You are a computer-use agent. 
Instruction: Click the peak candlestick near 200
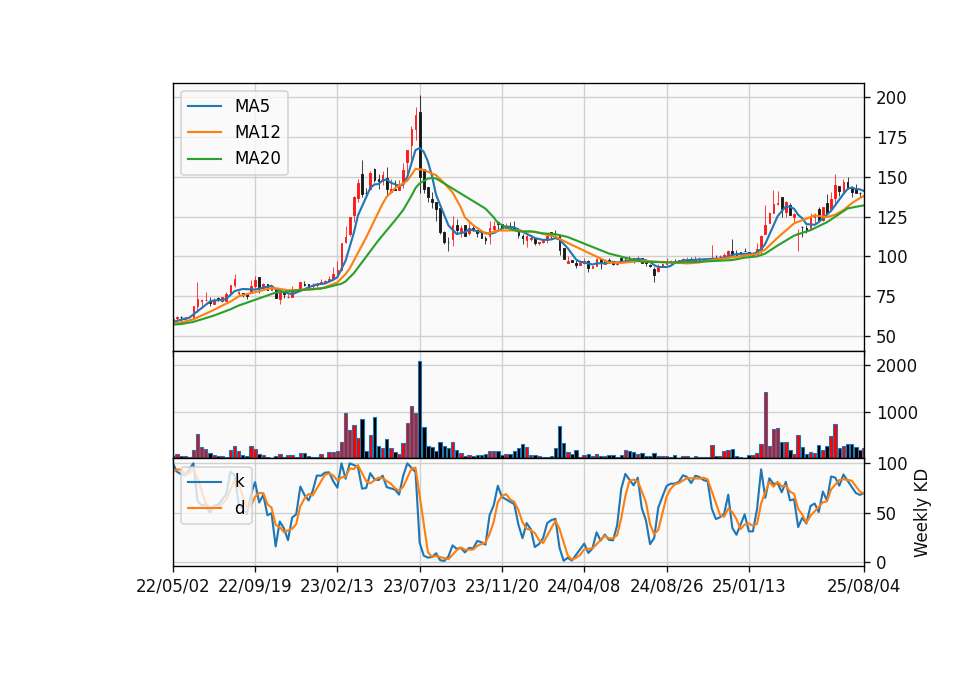tap(420, 145)
